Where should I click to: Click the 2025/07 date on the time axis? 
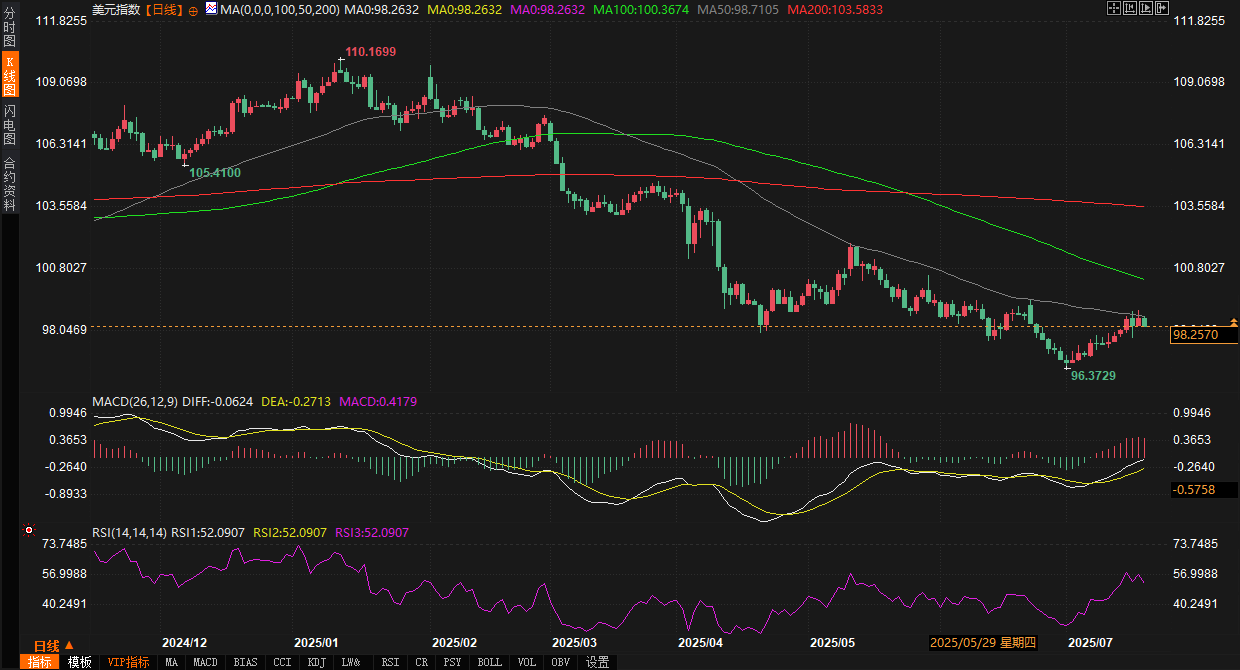(1091, 643)
